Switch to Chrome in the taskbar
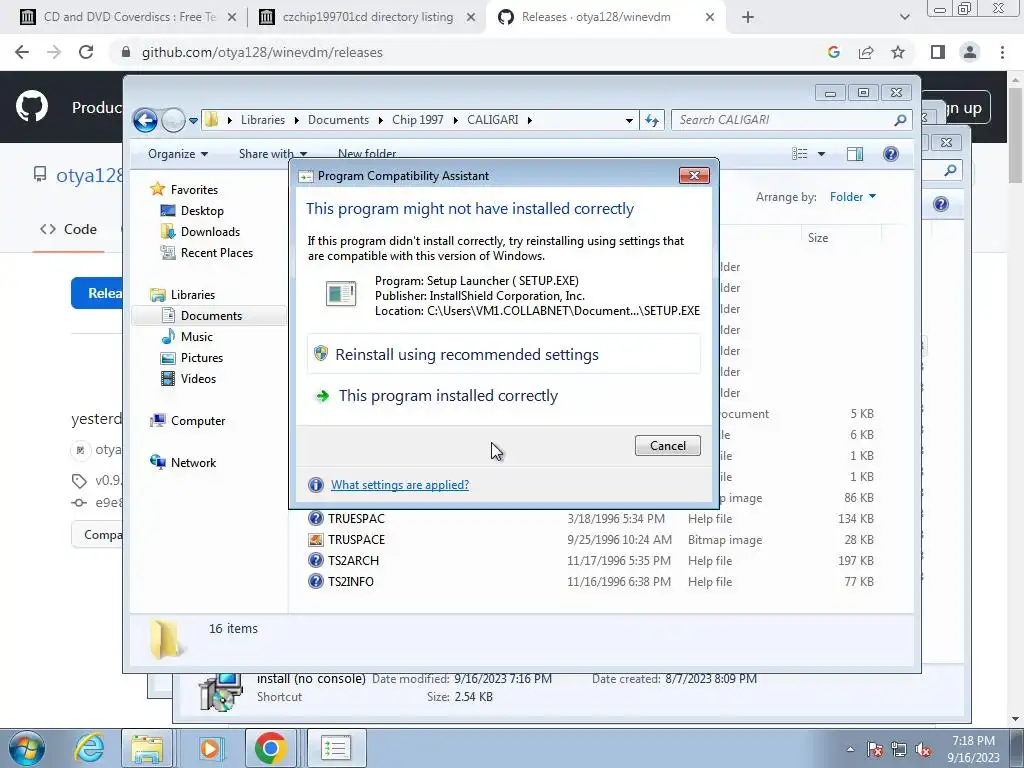This screenshot has width=1024, height=768. [270, 748]
